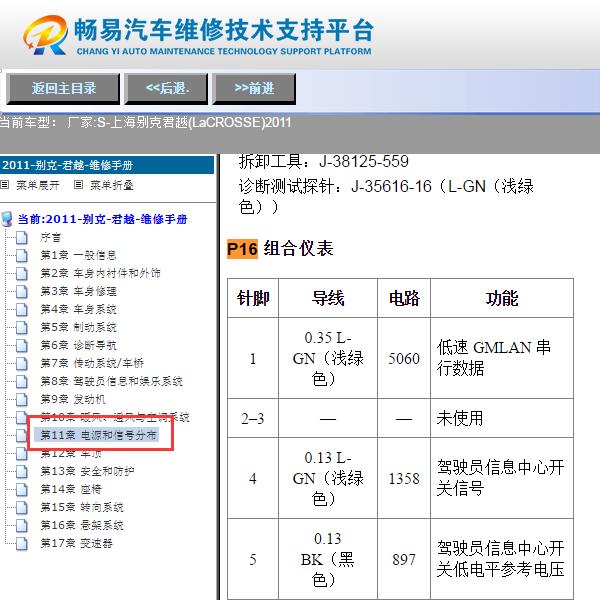This screenshot has height=600, width=600.
Task: Select the 2011-别克-君越-维修手册 header tab
Action: pyautogui.click(x=107, y=165)
